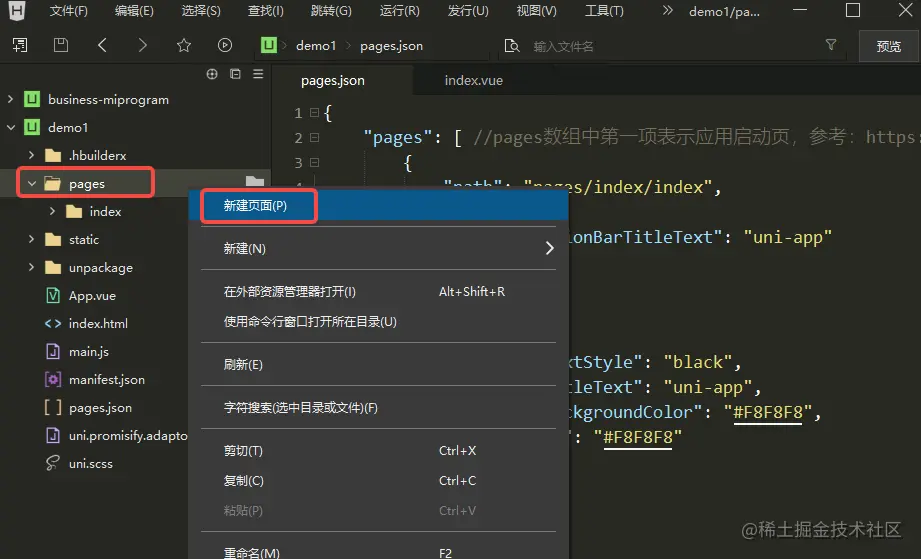Open the 工具(T) menu

coord(604,11)
